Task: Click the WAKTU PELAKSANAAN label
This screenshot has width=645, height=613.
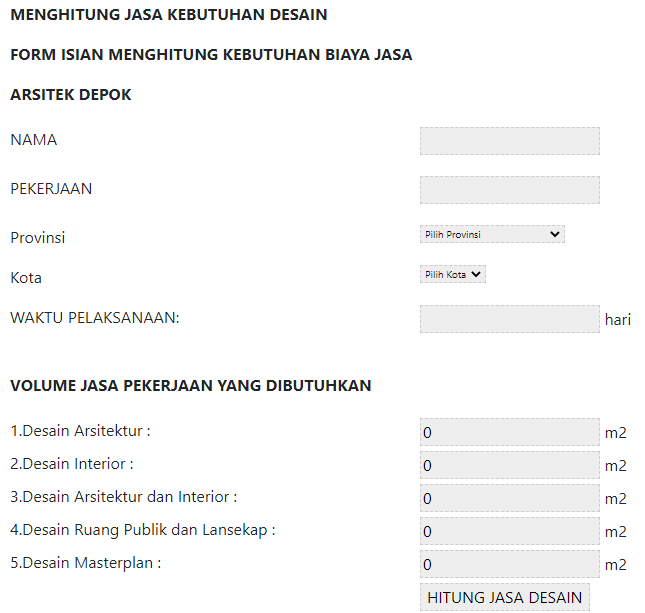Action: tap(94, 317)
